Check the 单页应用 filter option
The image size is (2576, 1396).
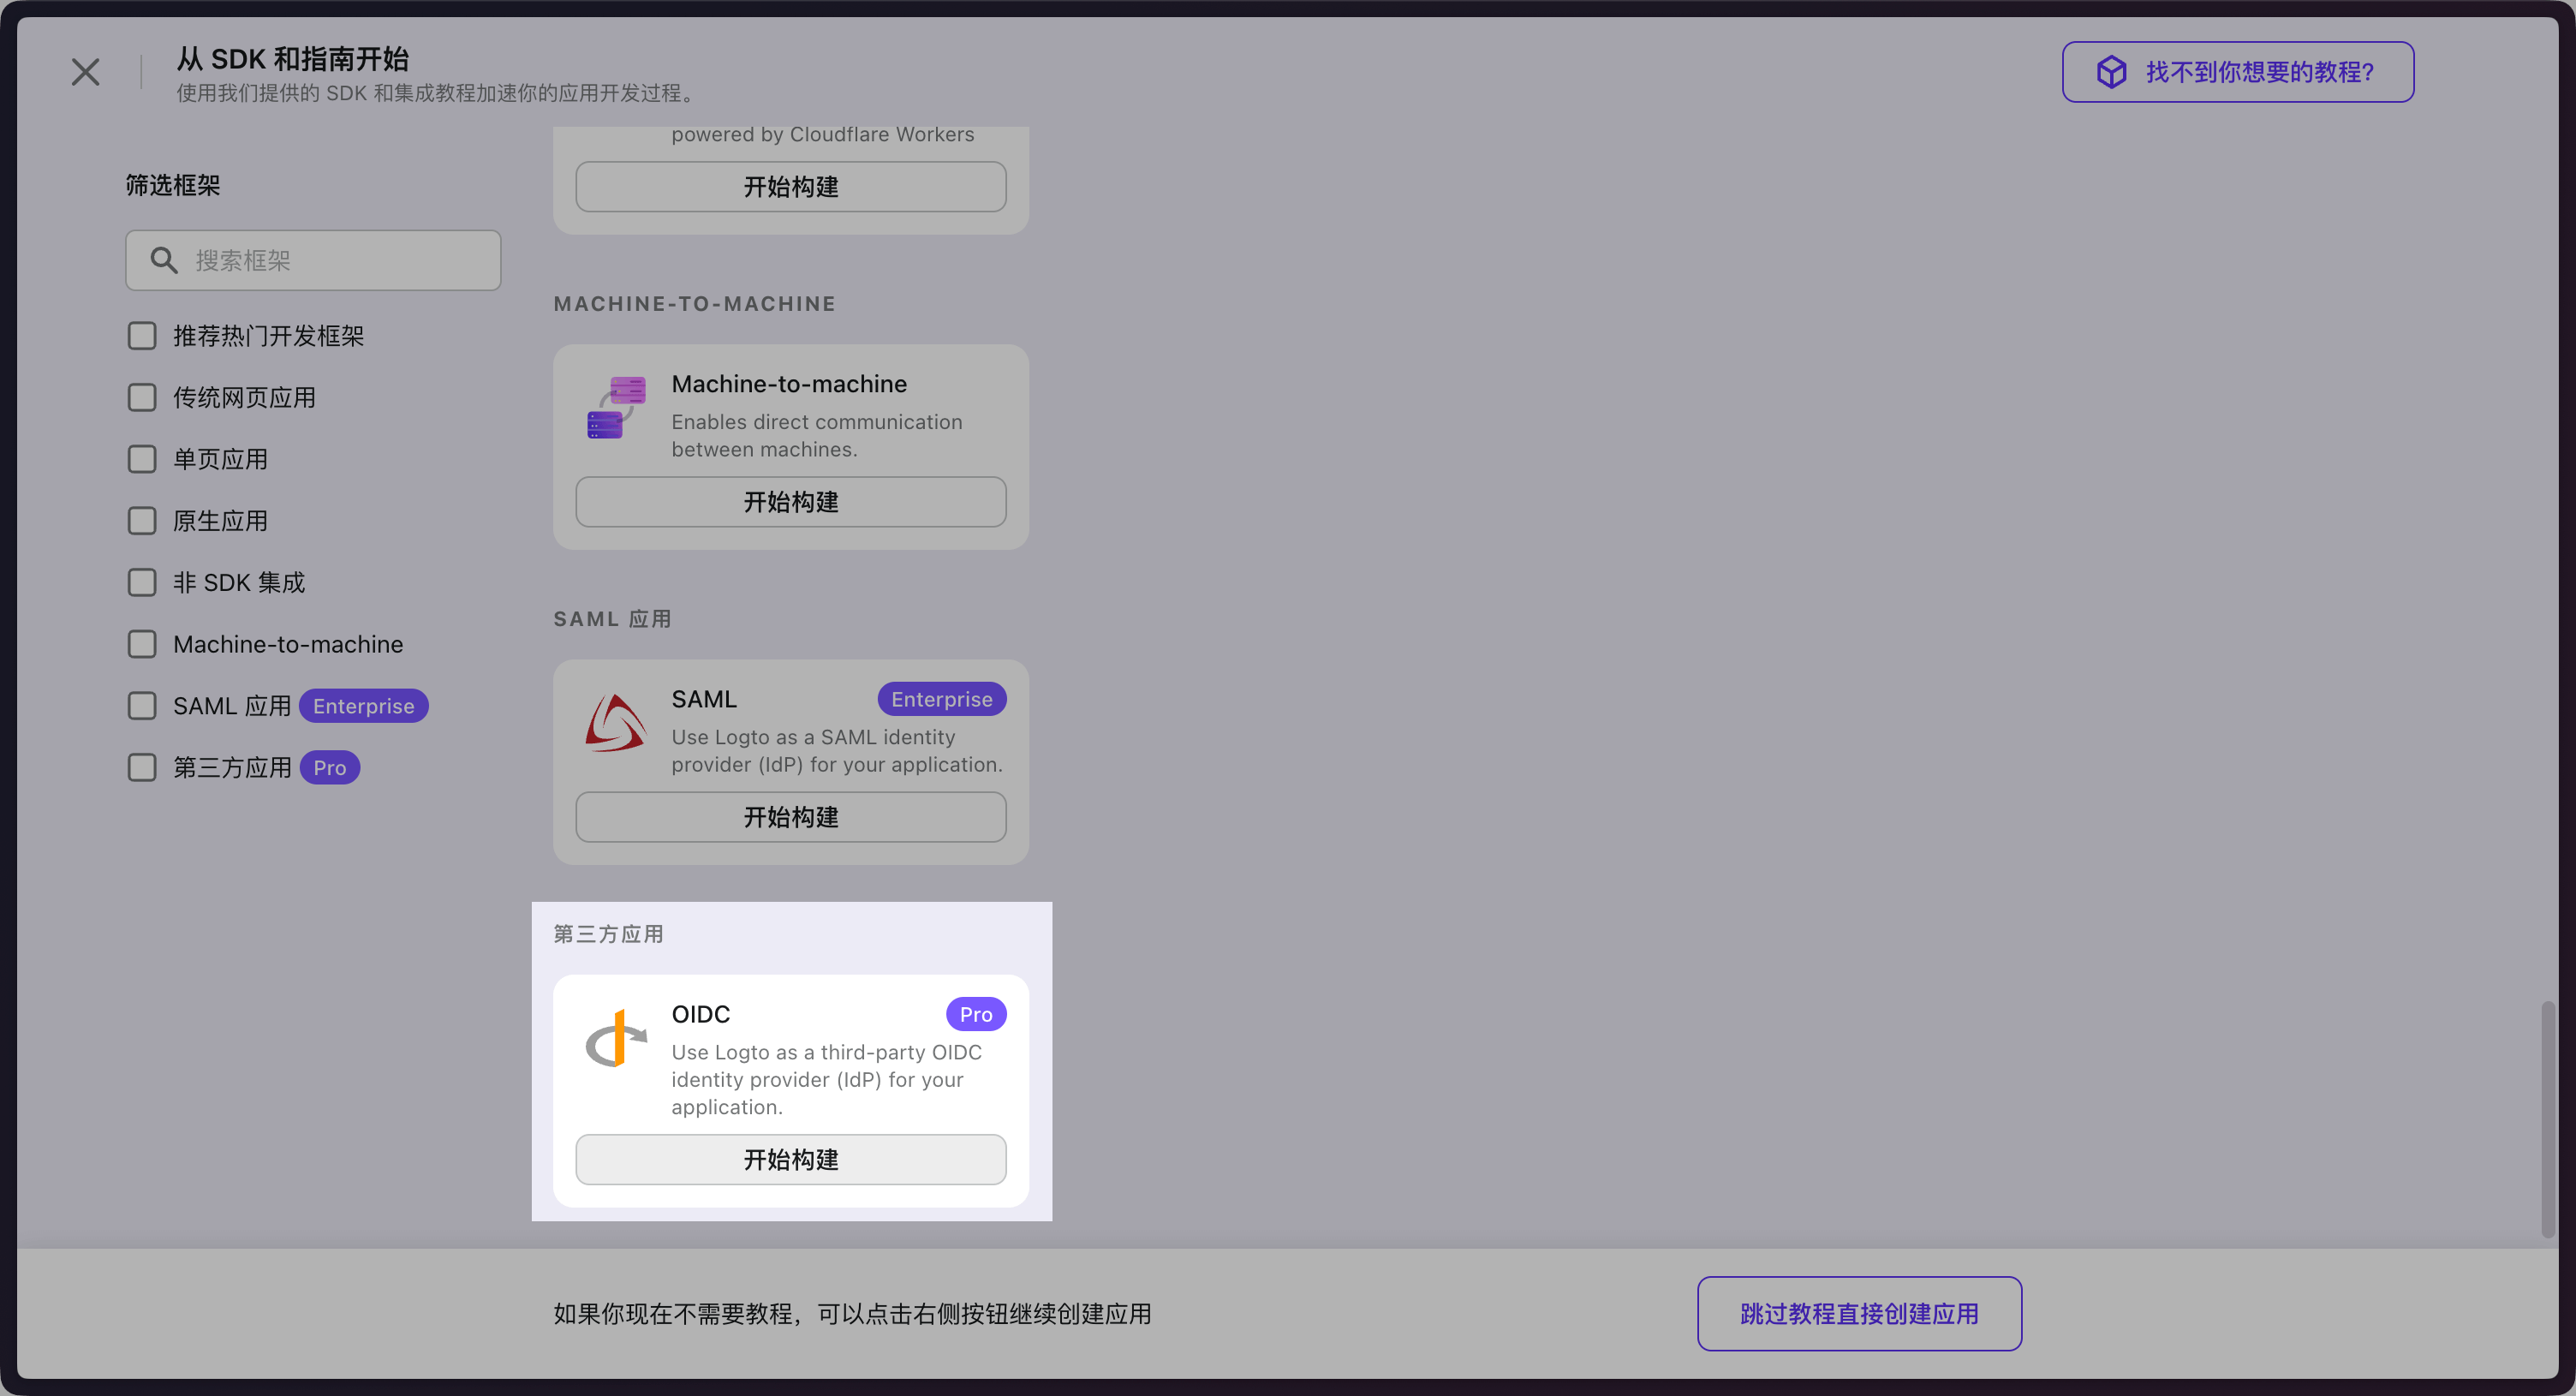[142, 459]
